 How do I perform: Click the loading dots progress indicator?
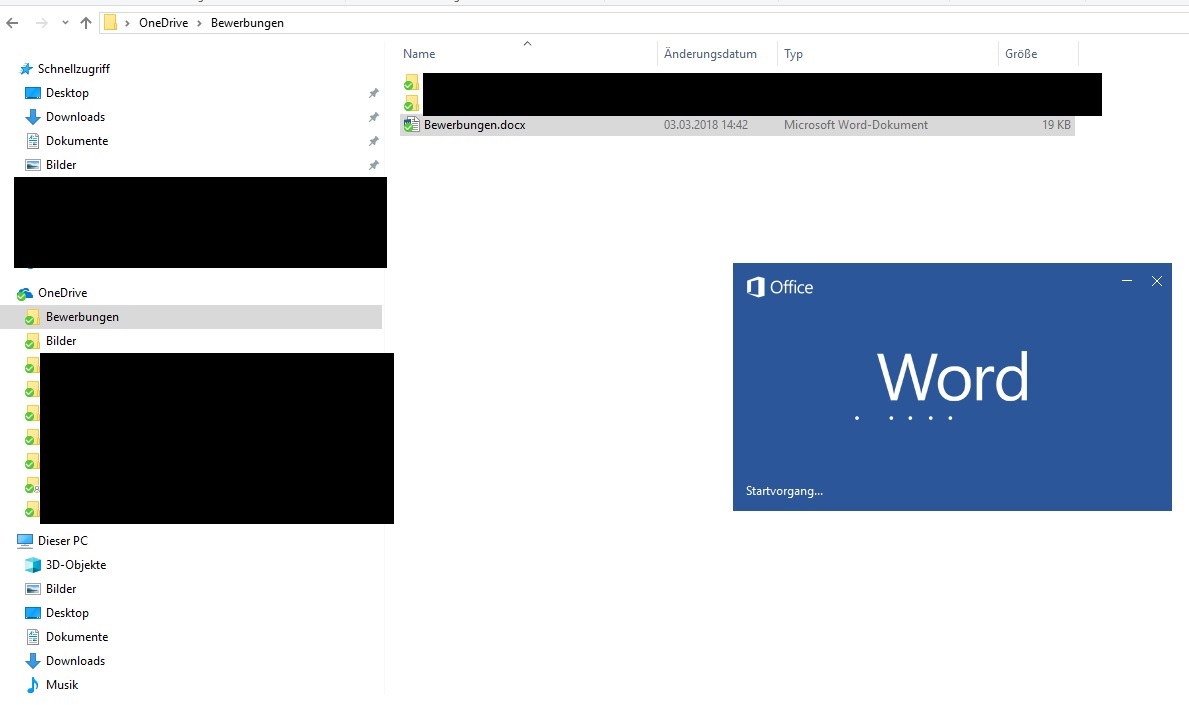click(x=904, y=418)
